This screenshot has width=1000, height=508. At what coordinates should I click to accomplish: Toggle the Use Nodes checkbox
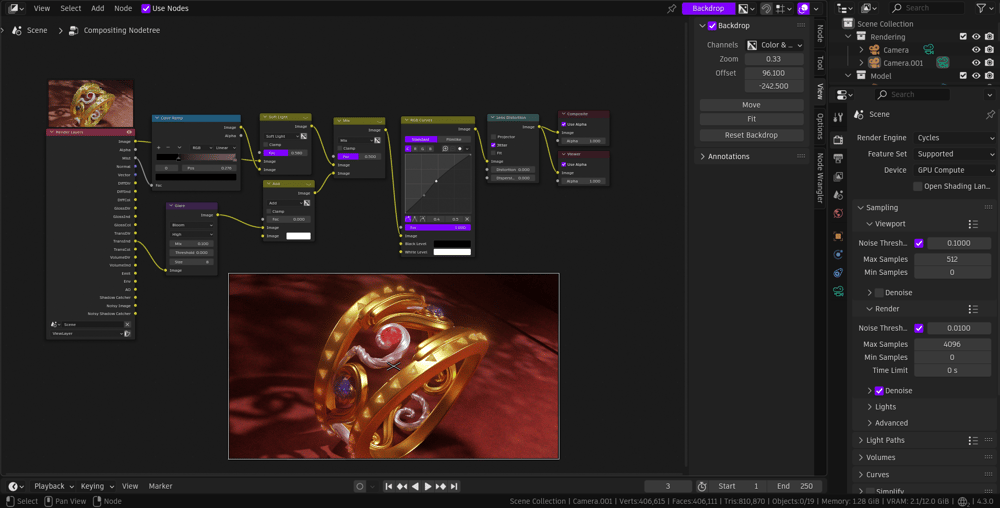[145, 8]
